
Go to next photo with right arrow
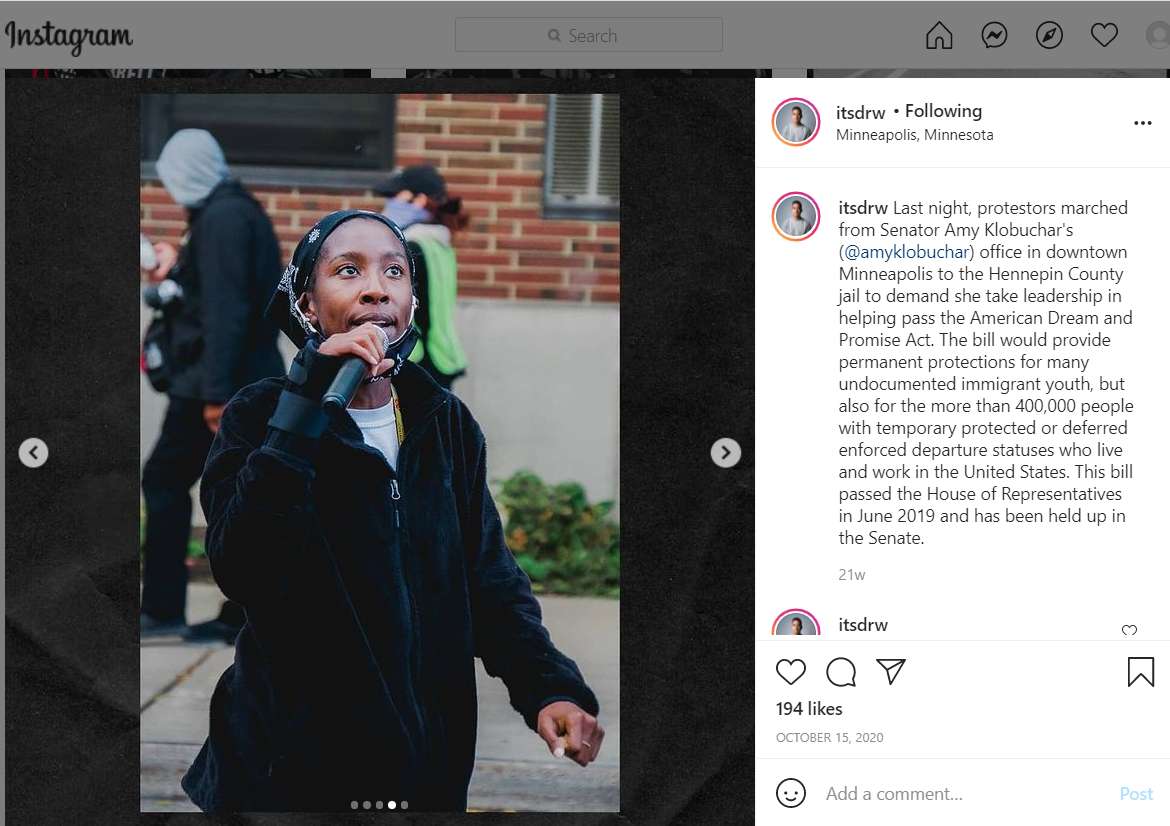[725, 452]
